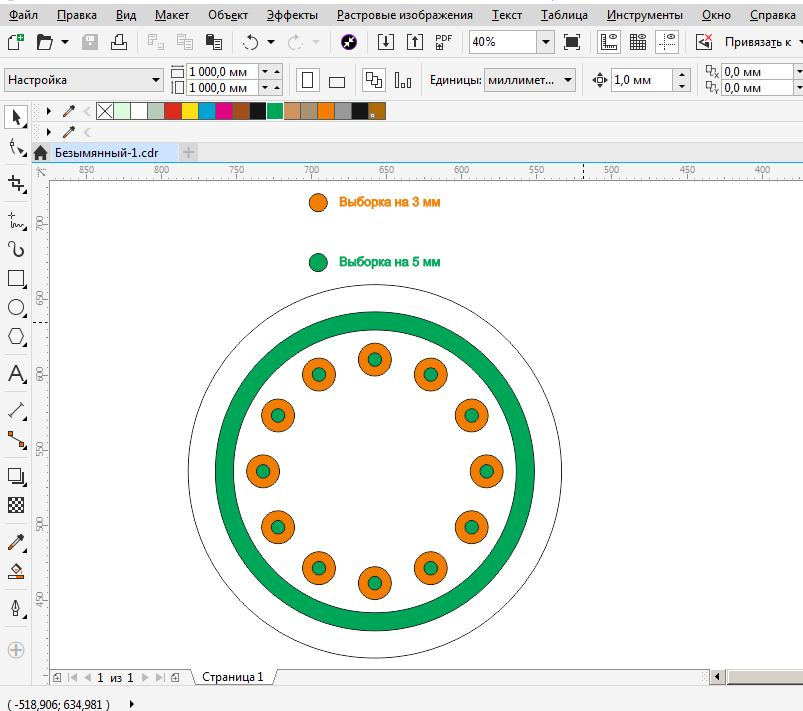
Task: Open the Страница 1 page tab
Action: pyautogui.click(x=233, y=677)
